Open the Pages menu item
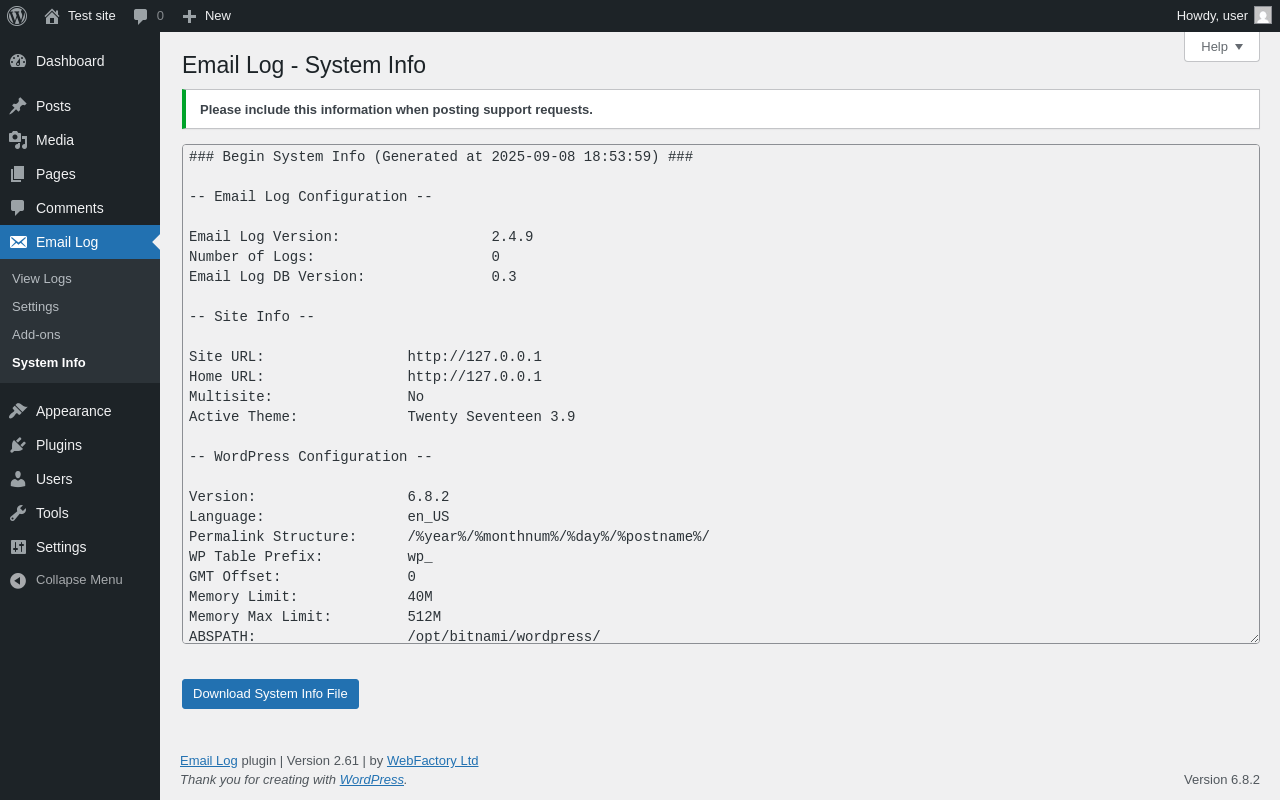This screenshot has height=800, width=1280. 80,174
